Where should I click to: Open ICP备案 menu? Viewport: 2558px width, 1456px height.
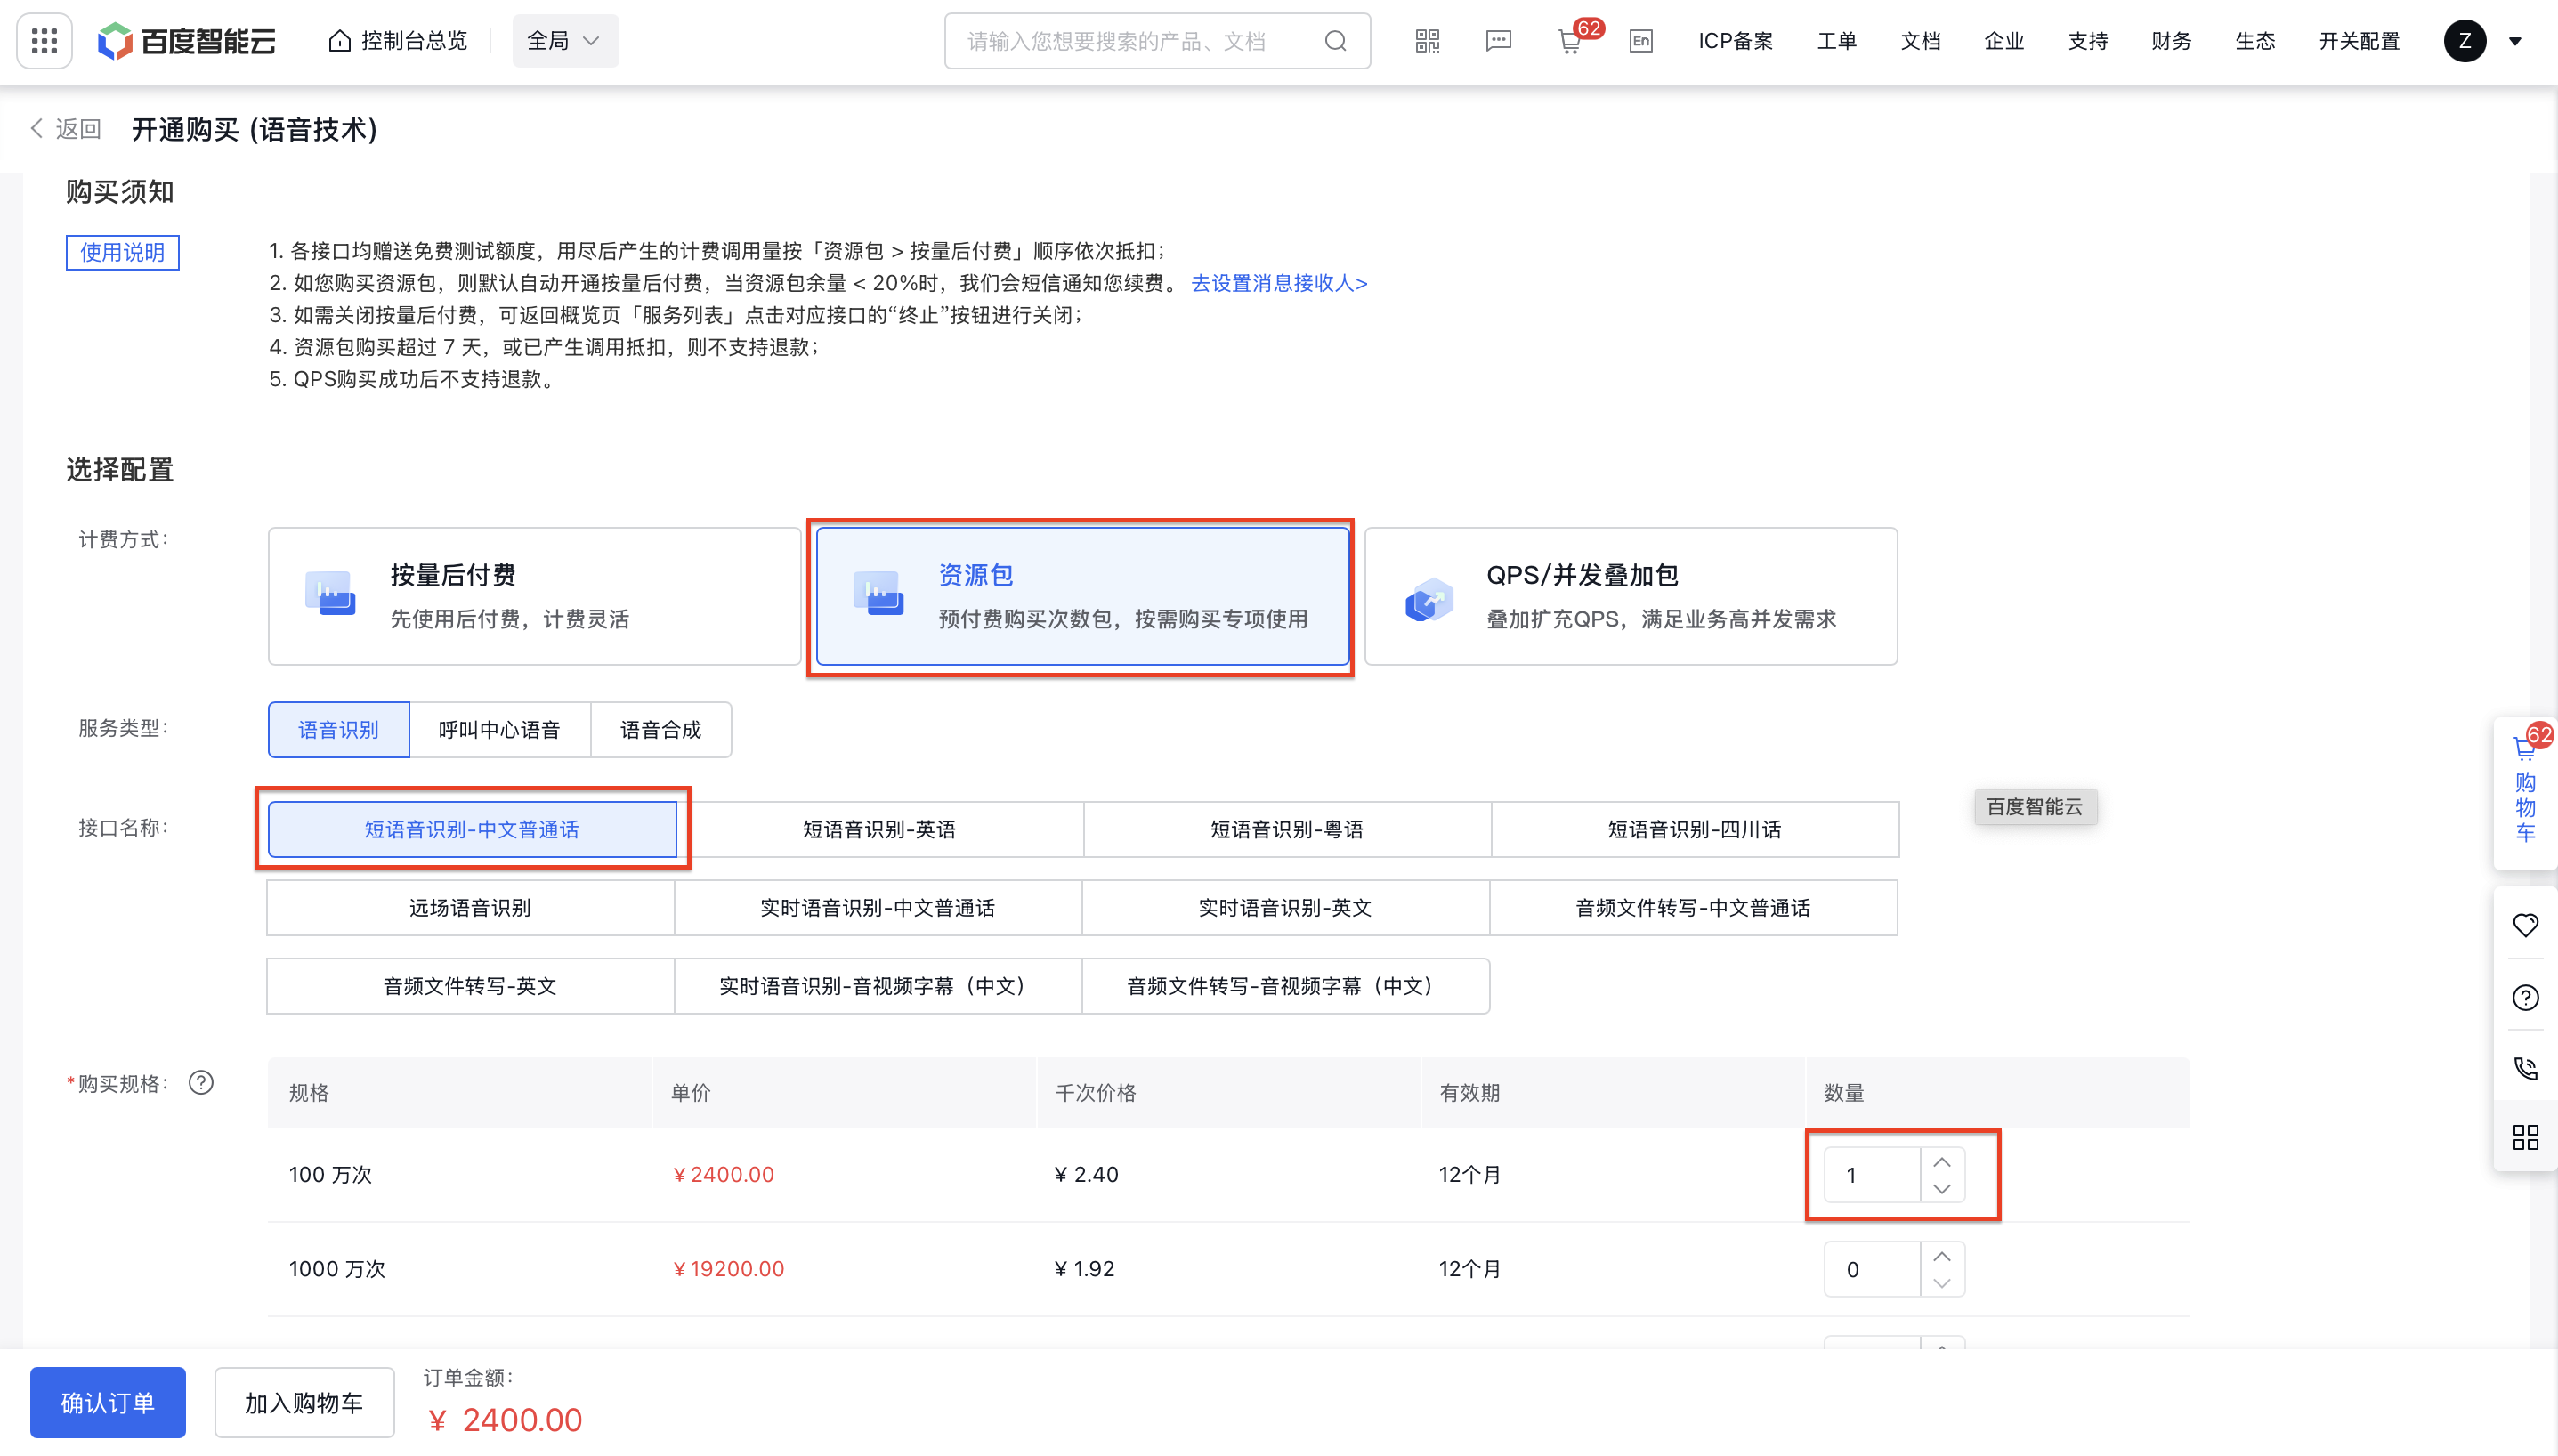coord(1735,41)
